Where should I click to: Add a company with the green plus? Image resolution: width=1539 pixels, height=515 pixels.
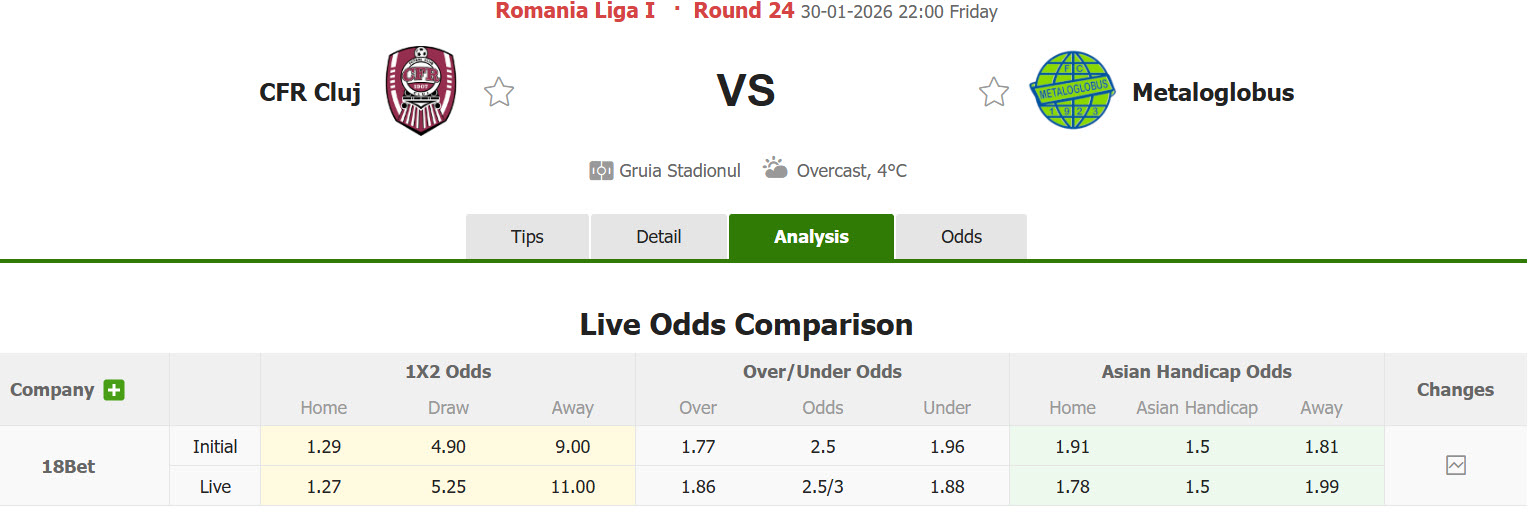114,390
